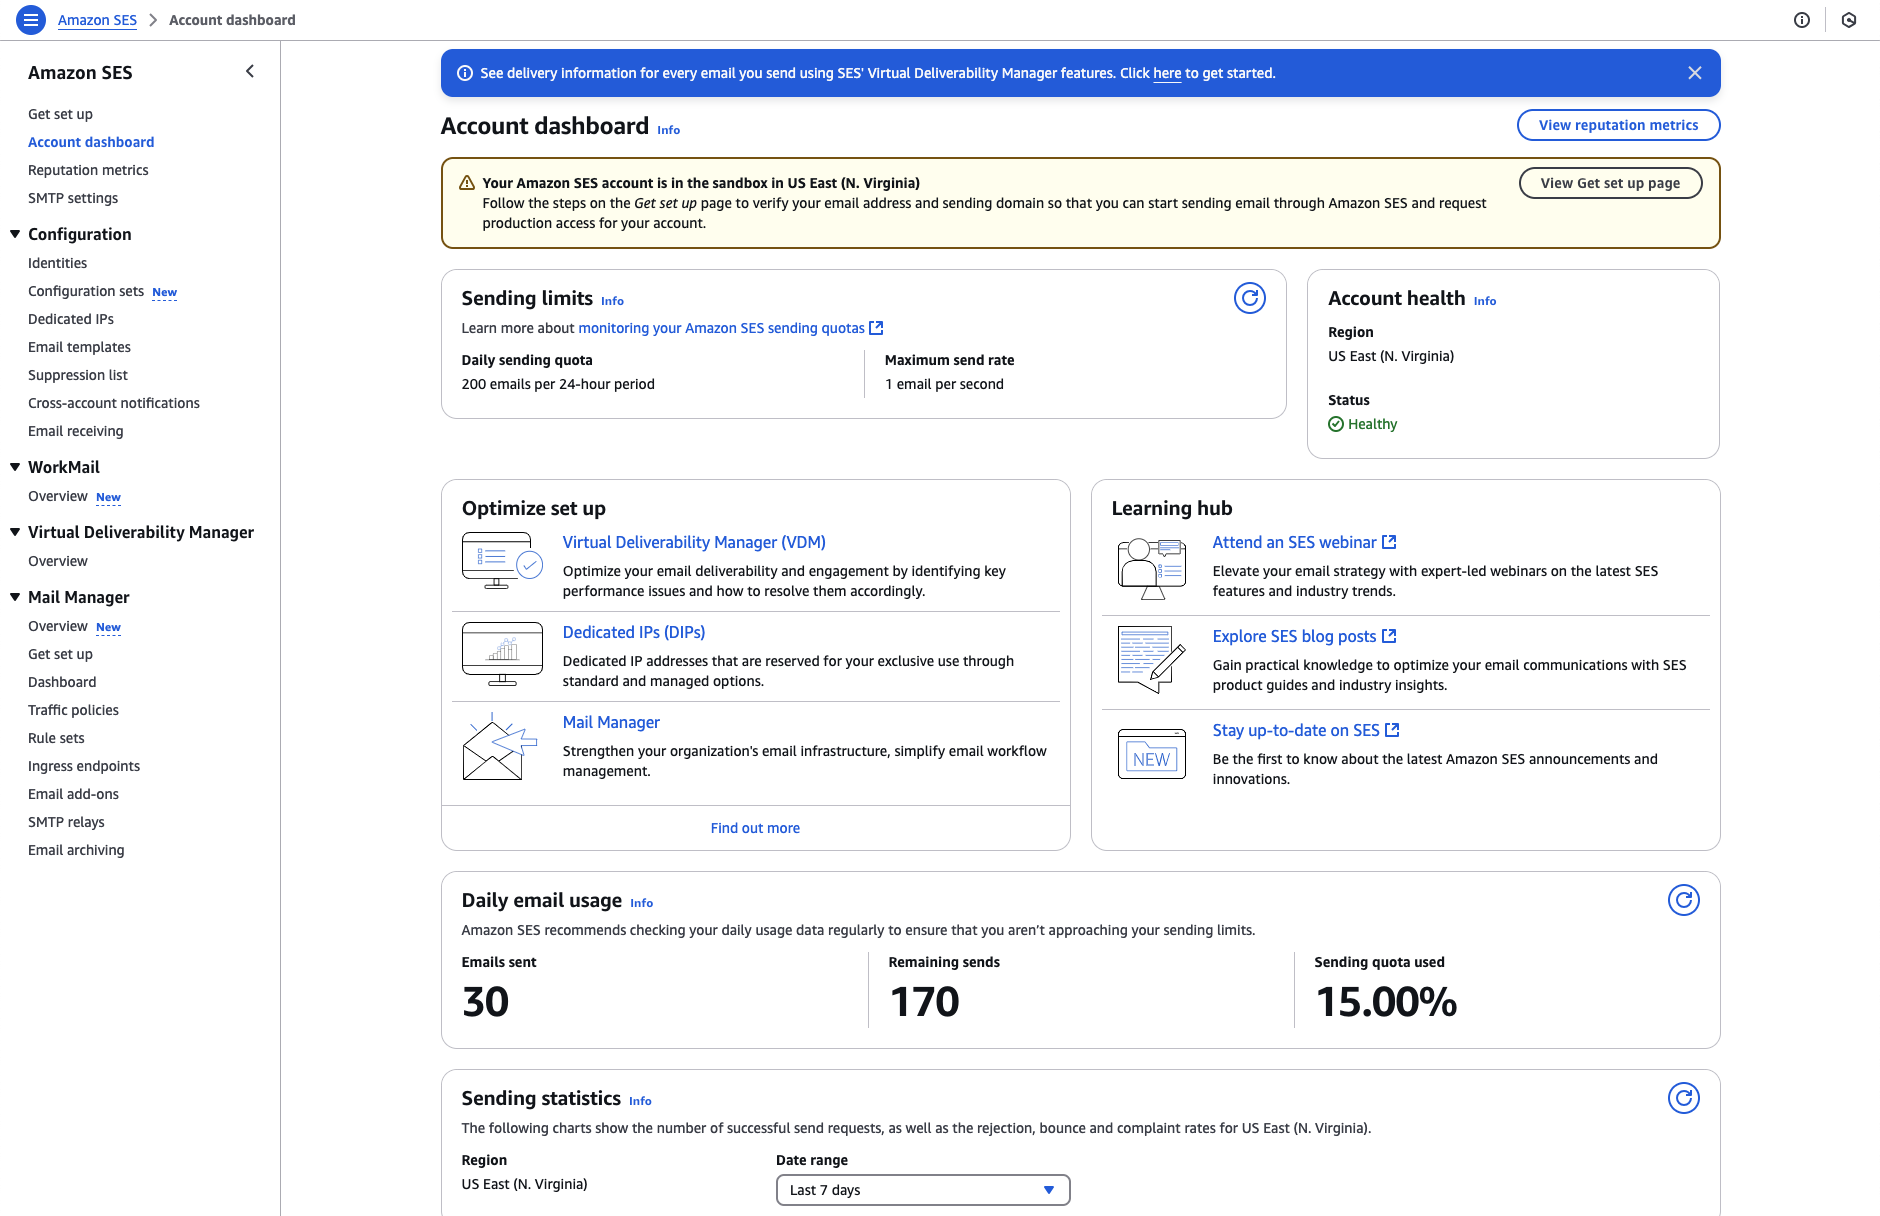Click Find out more link
The image size is (1880, 1216).
point(755,828)
